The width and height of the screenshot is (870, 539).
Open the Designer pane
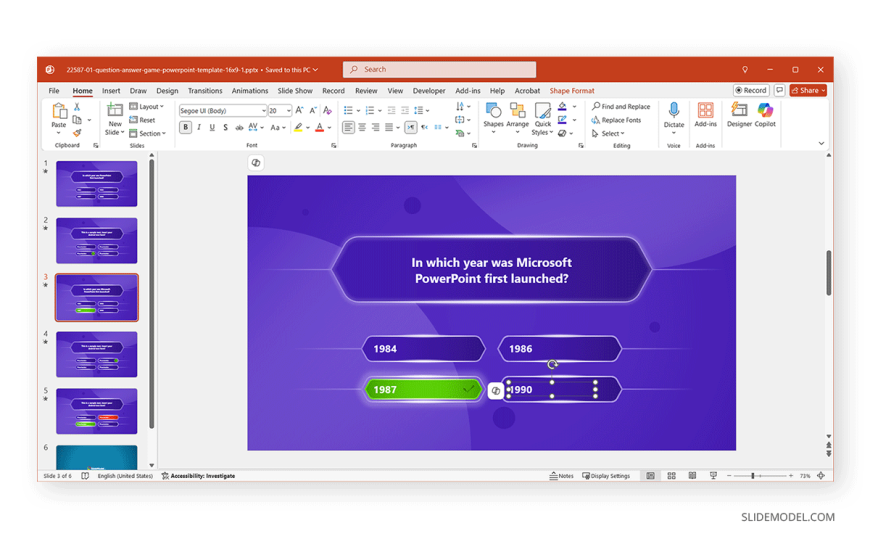[739, 115]
